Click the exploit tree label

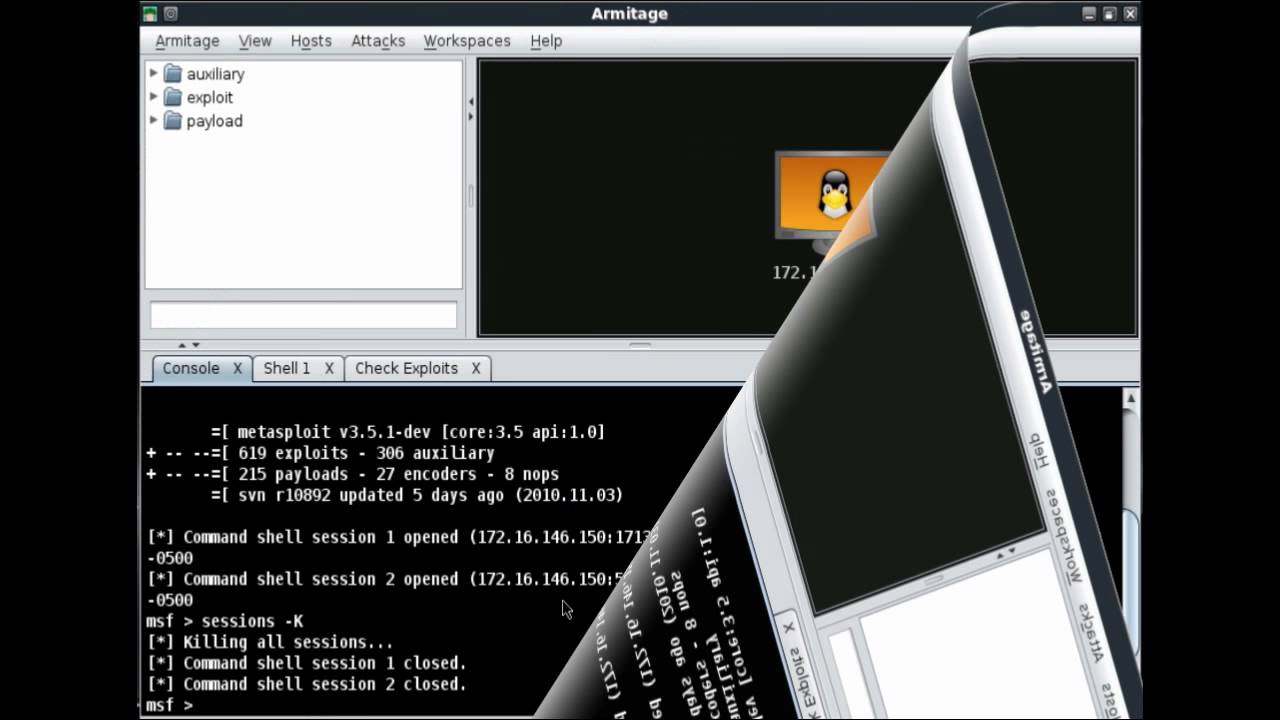point(210,97)
